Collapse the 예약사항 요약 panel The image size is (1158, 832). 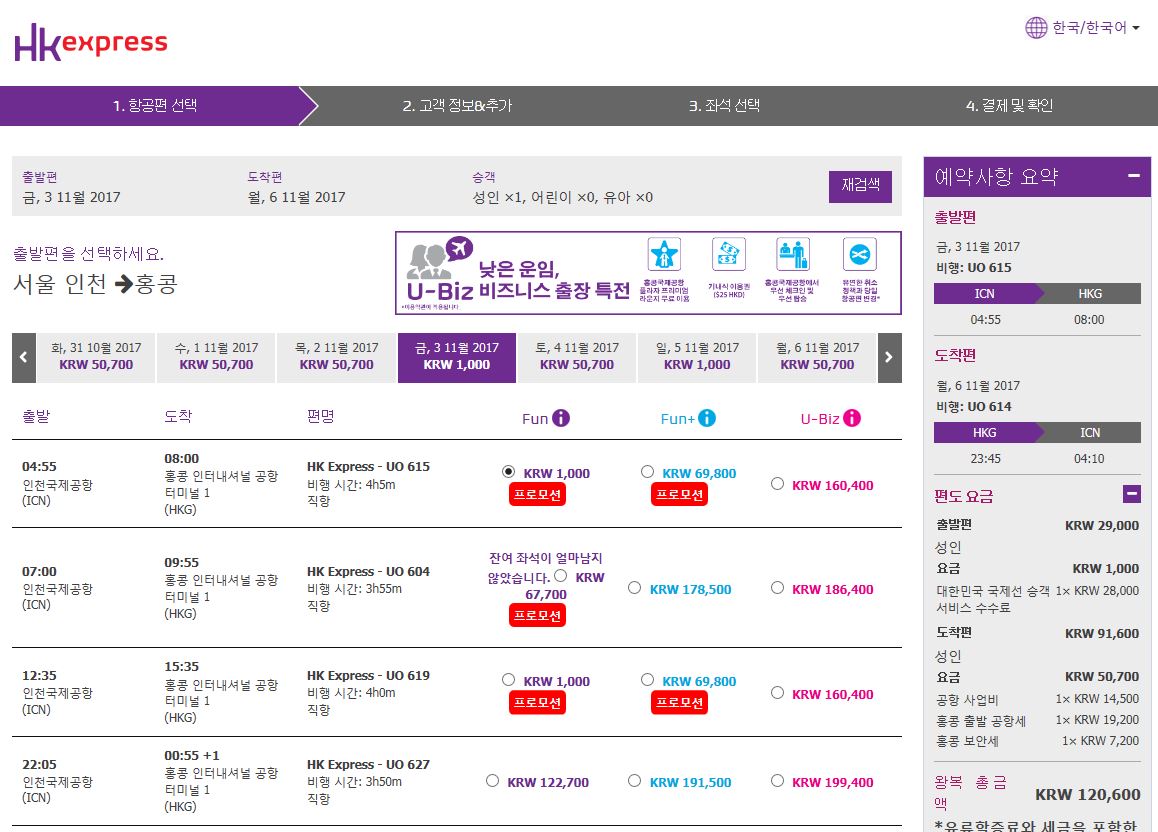[1133, 176]
